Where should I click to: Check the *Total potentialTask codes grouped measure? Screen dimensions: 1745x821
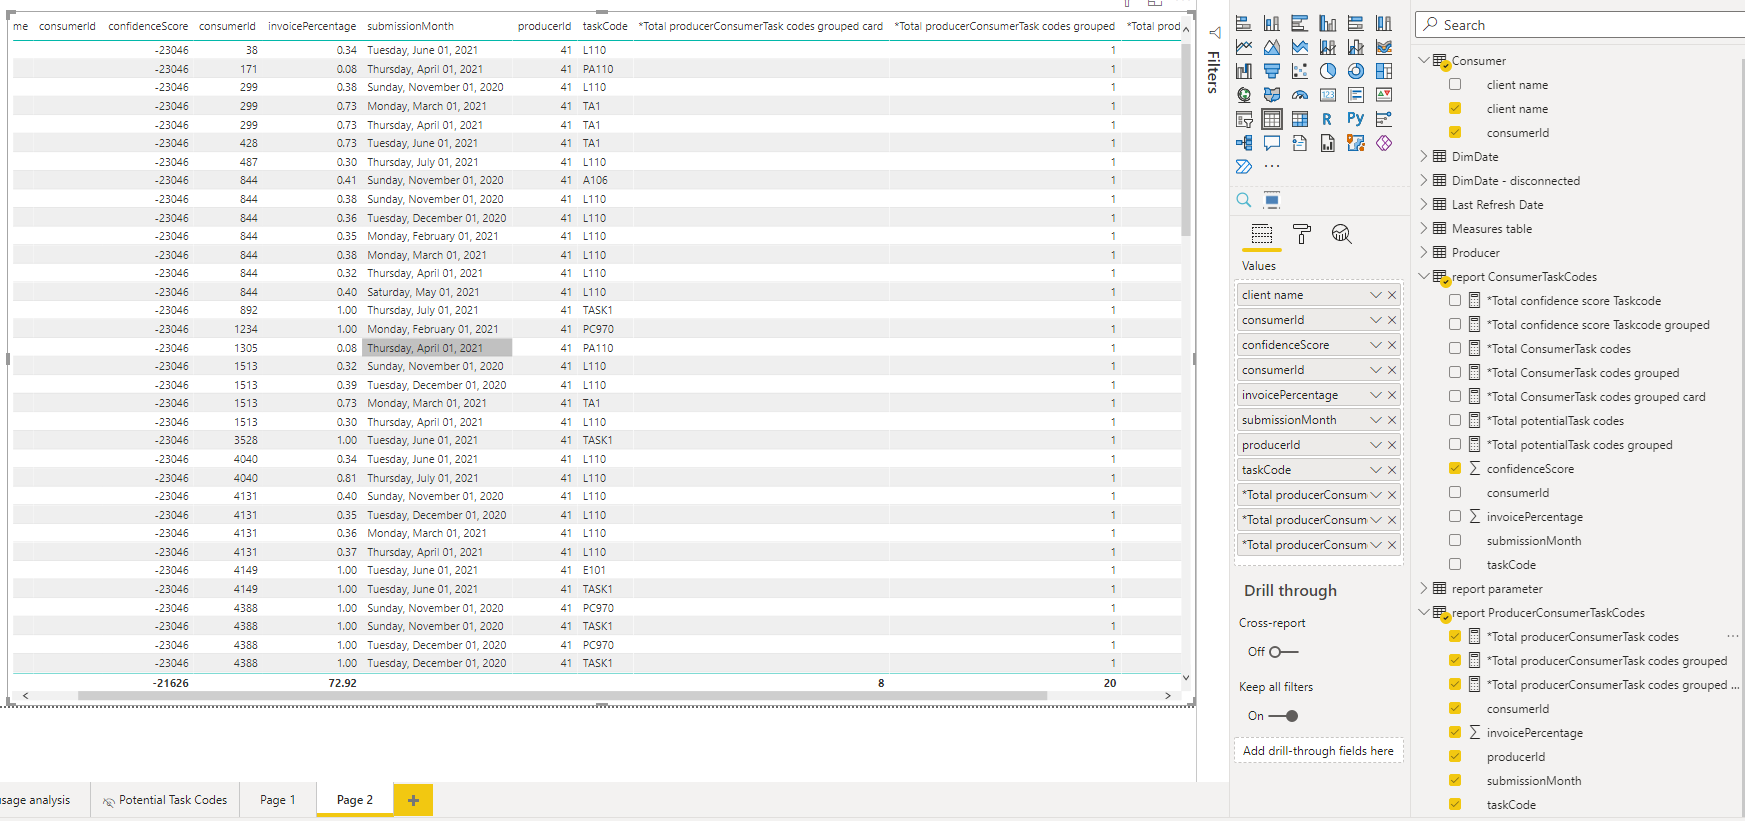(x=1455, y=444)
